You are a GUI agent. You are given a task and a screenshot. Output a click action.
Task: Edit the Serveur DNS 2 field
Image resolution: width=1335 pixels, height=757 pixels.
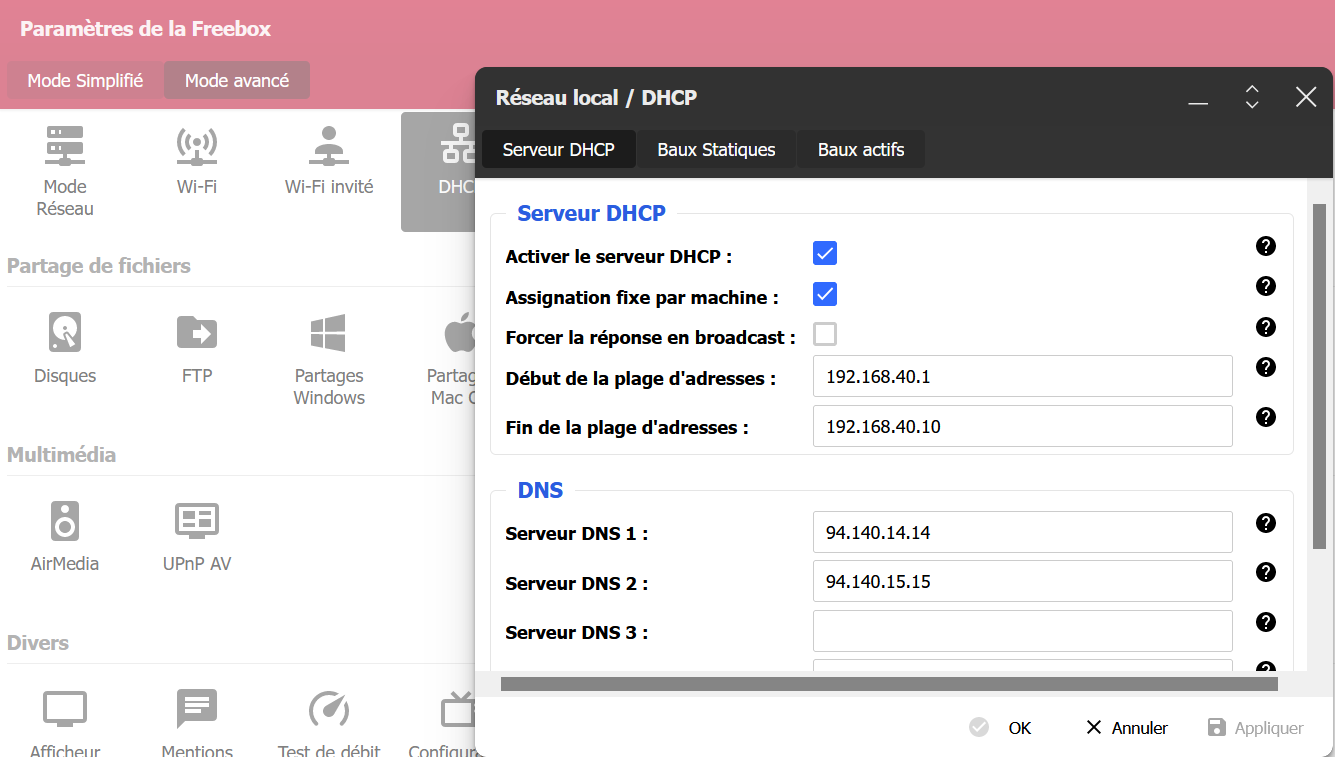tap(1023, 581)
